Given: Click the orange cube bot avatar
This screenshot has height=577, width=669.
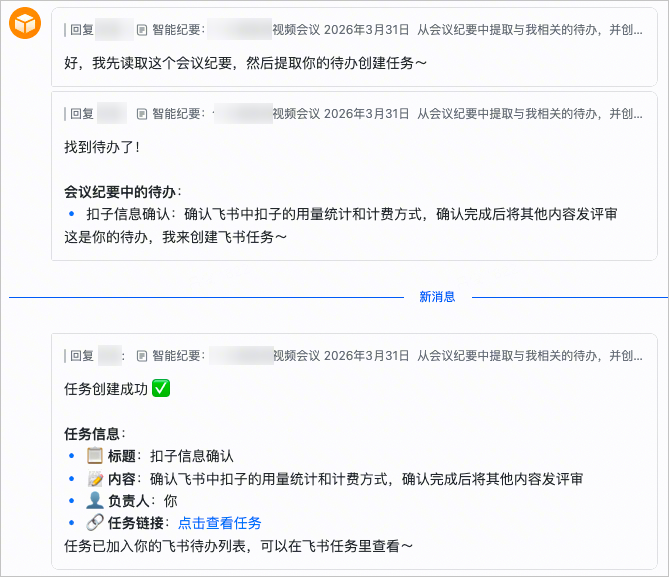Looking at the screenshot, I should [25, 23].
